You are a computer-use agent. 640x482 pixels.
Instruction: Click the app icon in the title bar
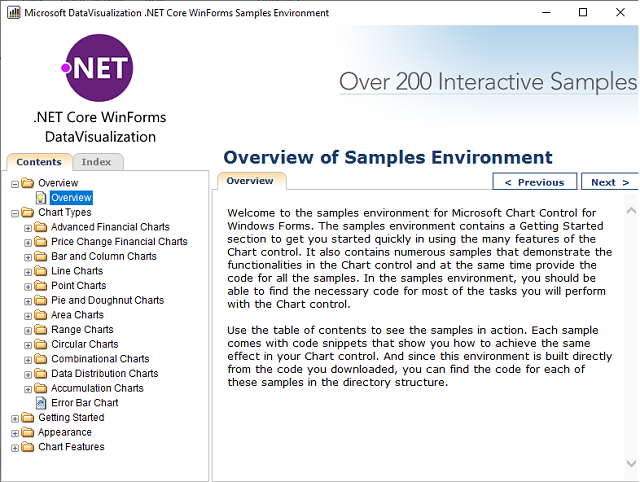[13, 13]
